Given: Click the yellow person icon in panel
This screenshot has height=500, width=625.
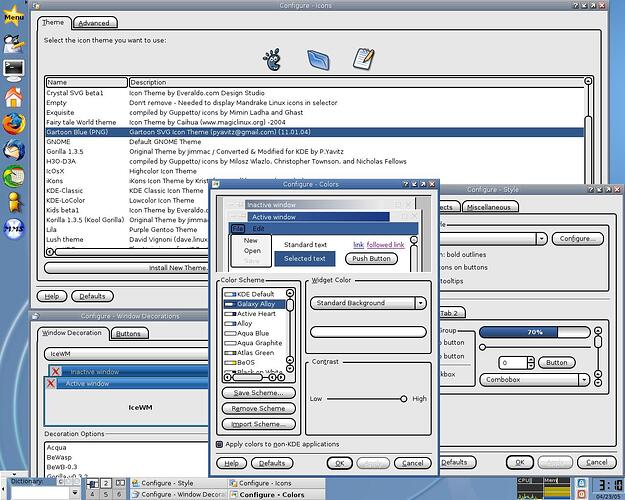Looking at the screenshot, I should pyautogui.click(x=14, y=201).
